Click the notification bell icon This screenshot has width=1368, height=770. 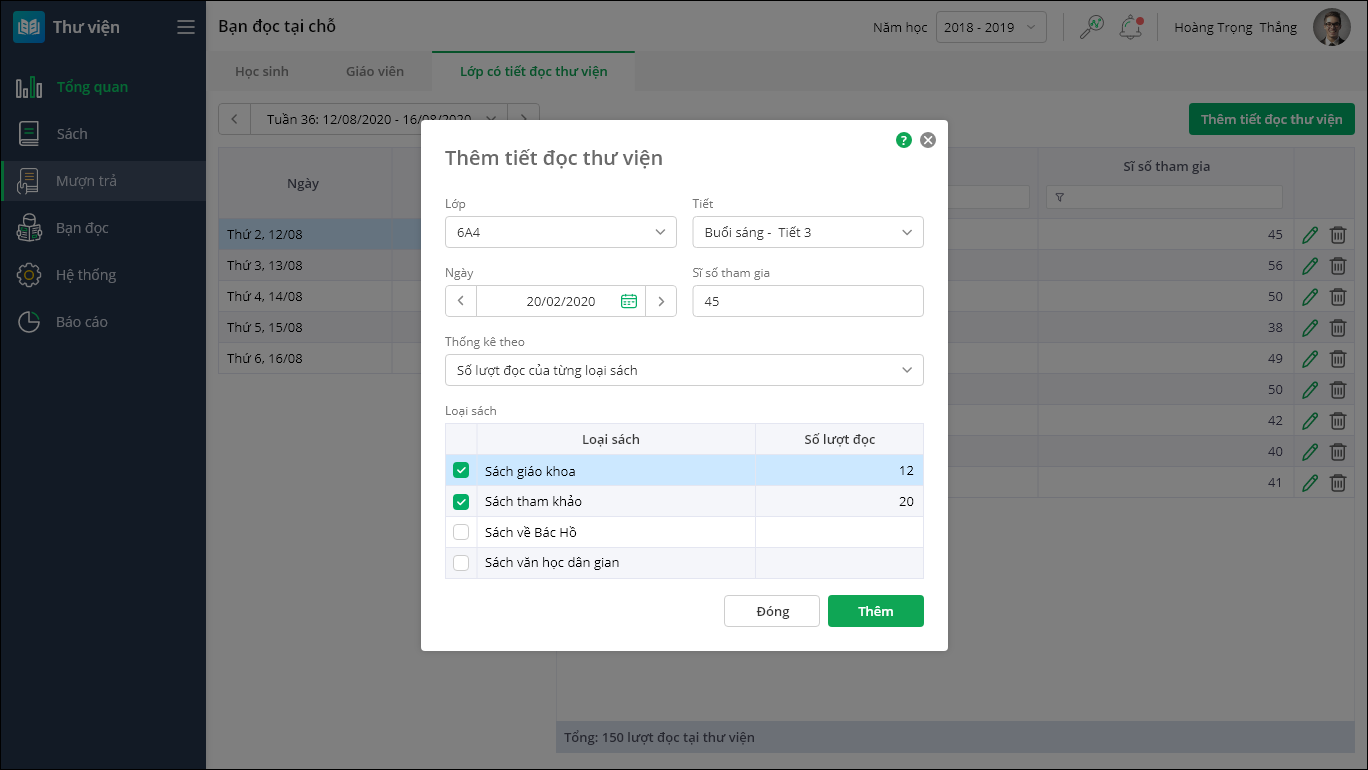pyautogui.click(x=1131, y=28)
